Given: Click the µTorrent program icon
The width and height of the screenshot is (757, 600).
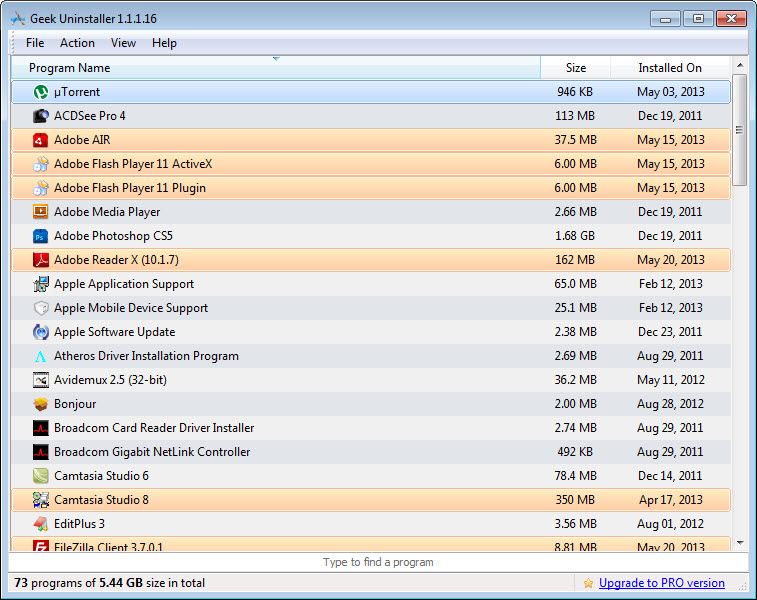Looking at the screenshot, I should (41, 92).
